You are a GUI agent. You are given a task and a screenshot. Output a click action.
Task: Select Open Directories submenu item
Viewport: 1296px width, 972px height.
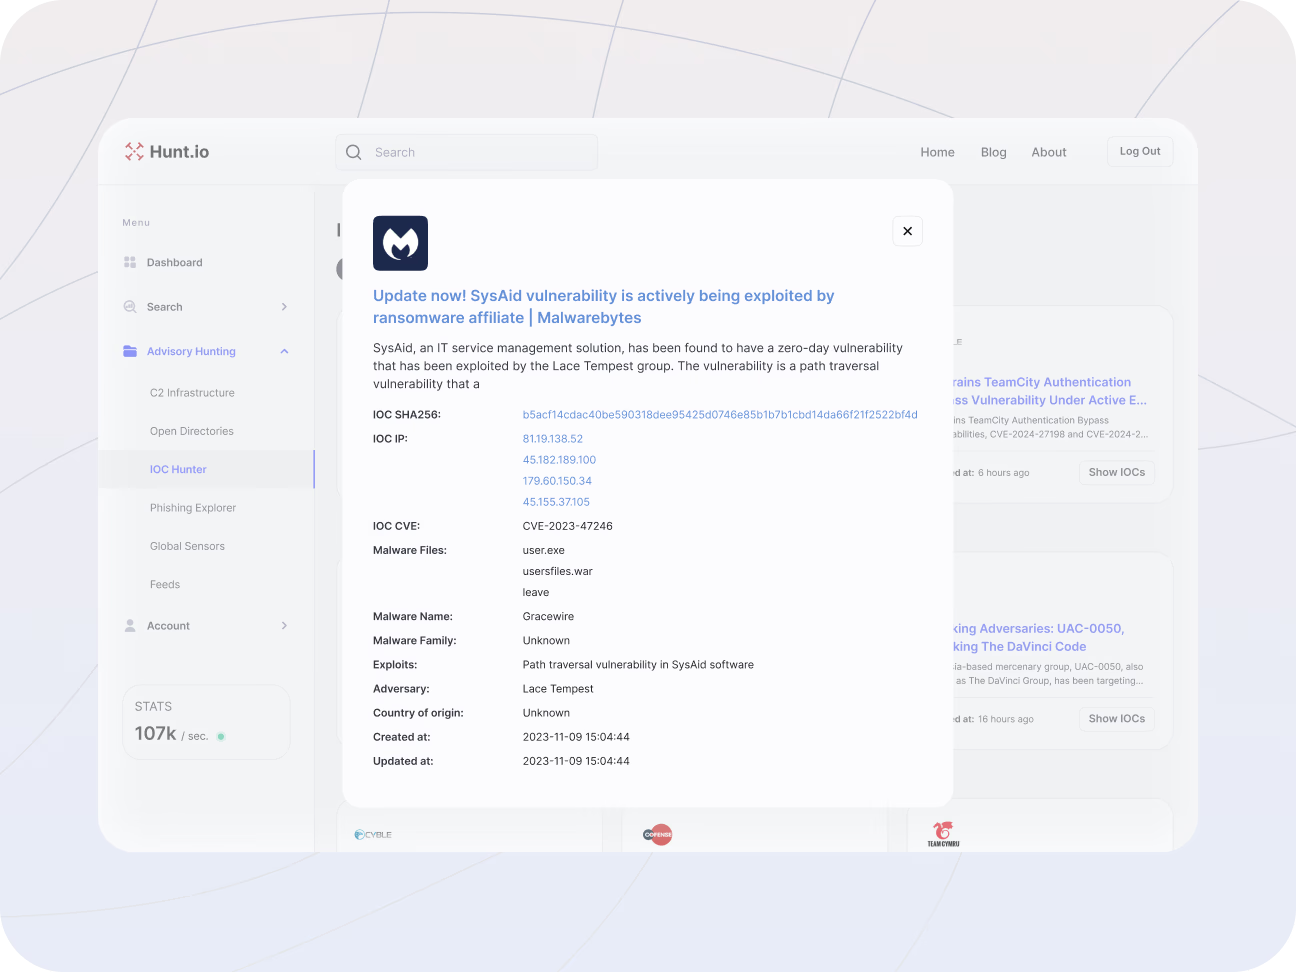coord(192,431)
